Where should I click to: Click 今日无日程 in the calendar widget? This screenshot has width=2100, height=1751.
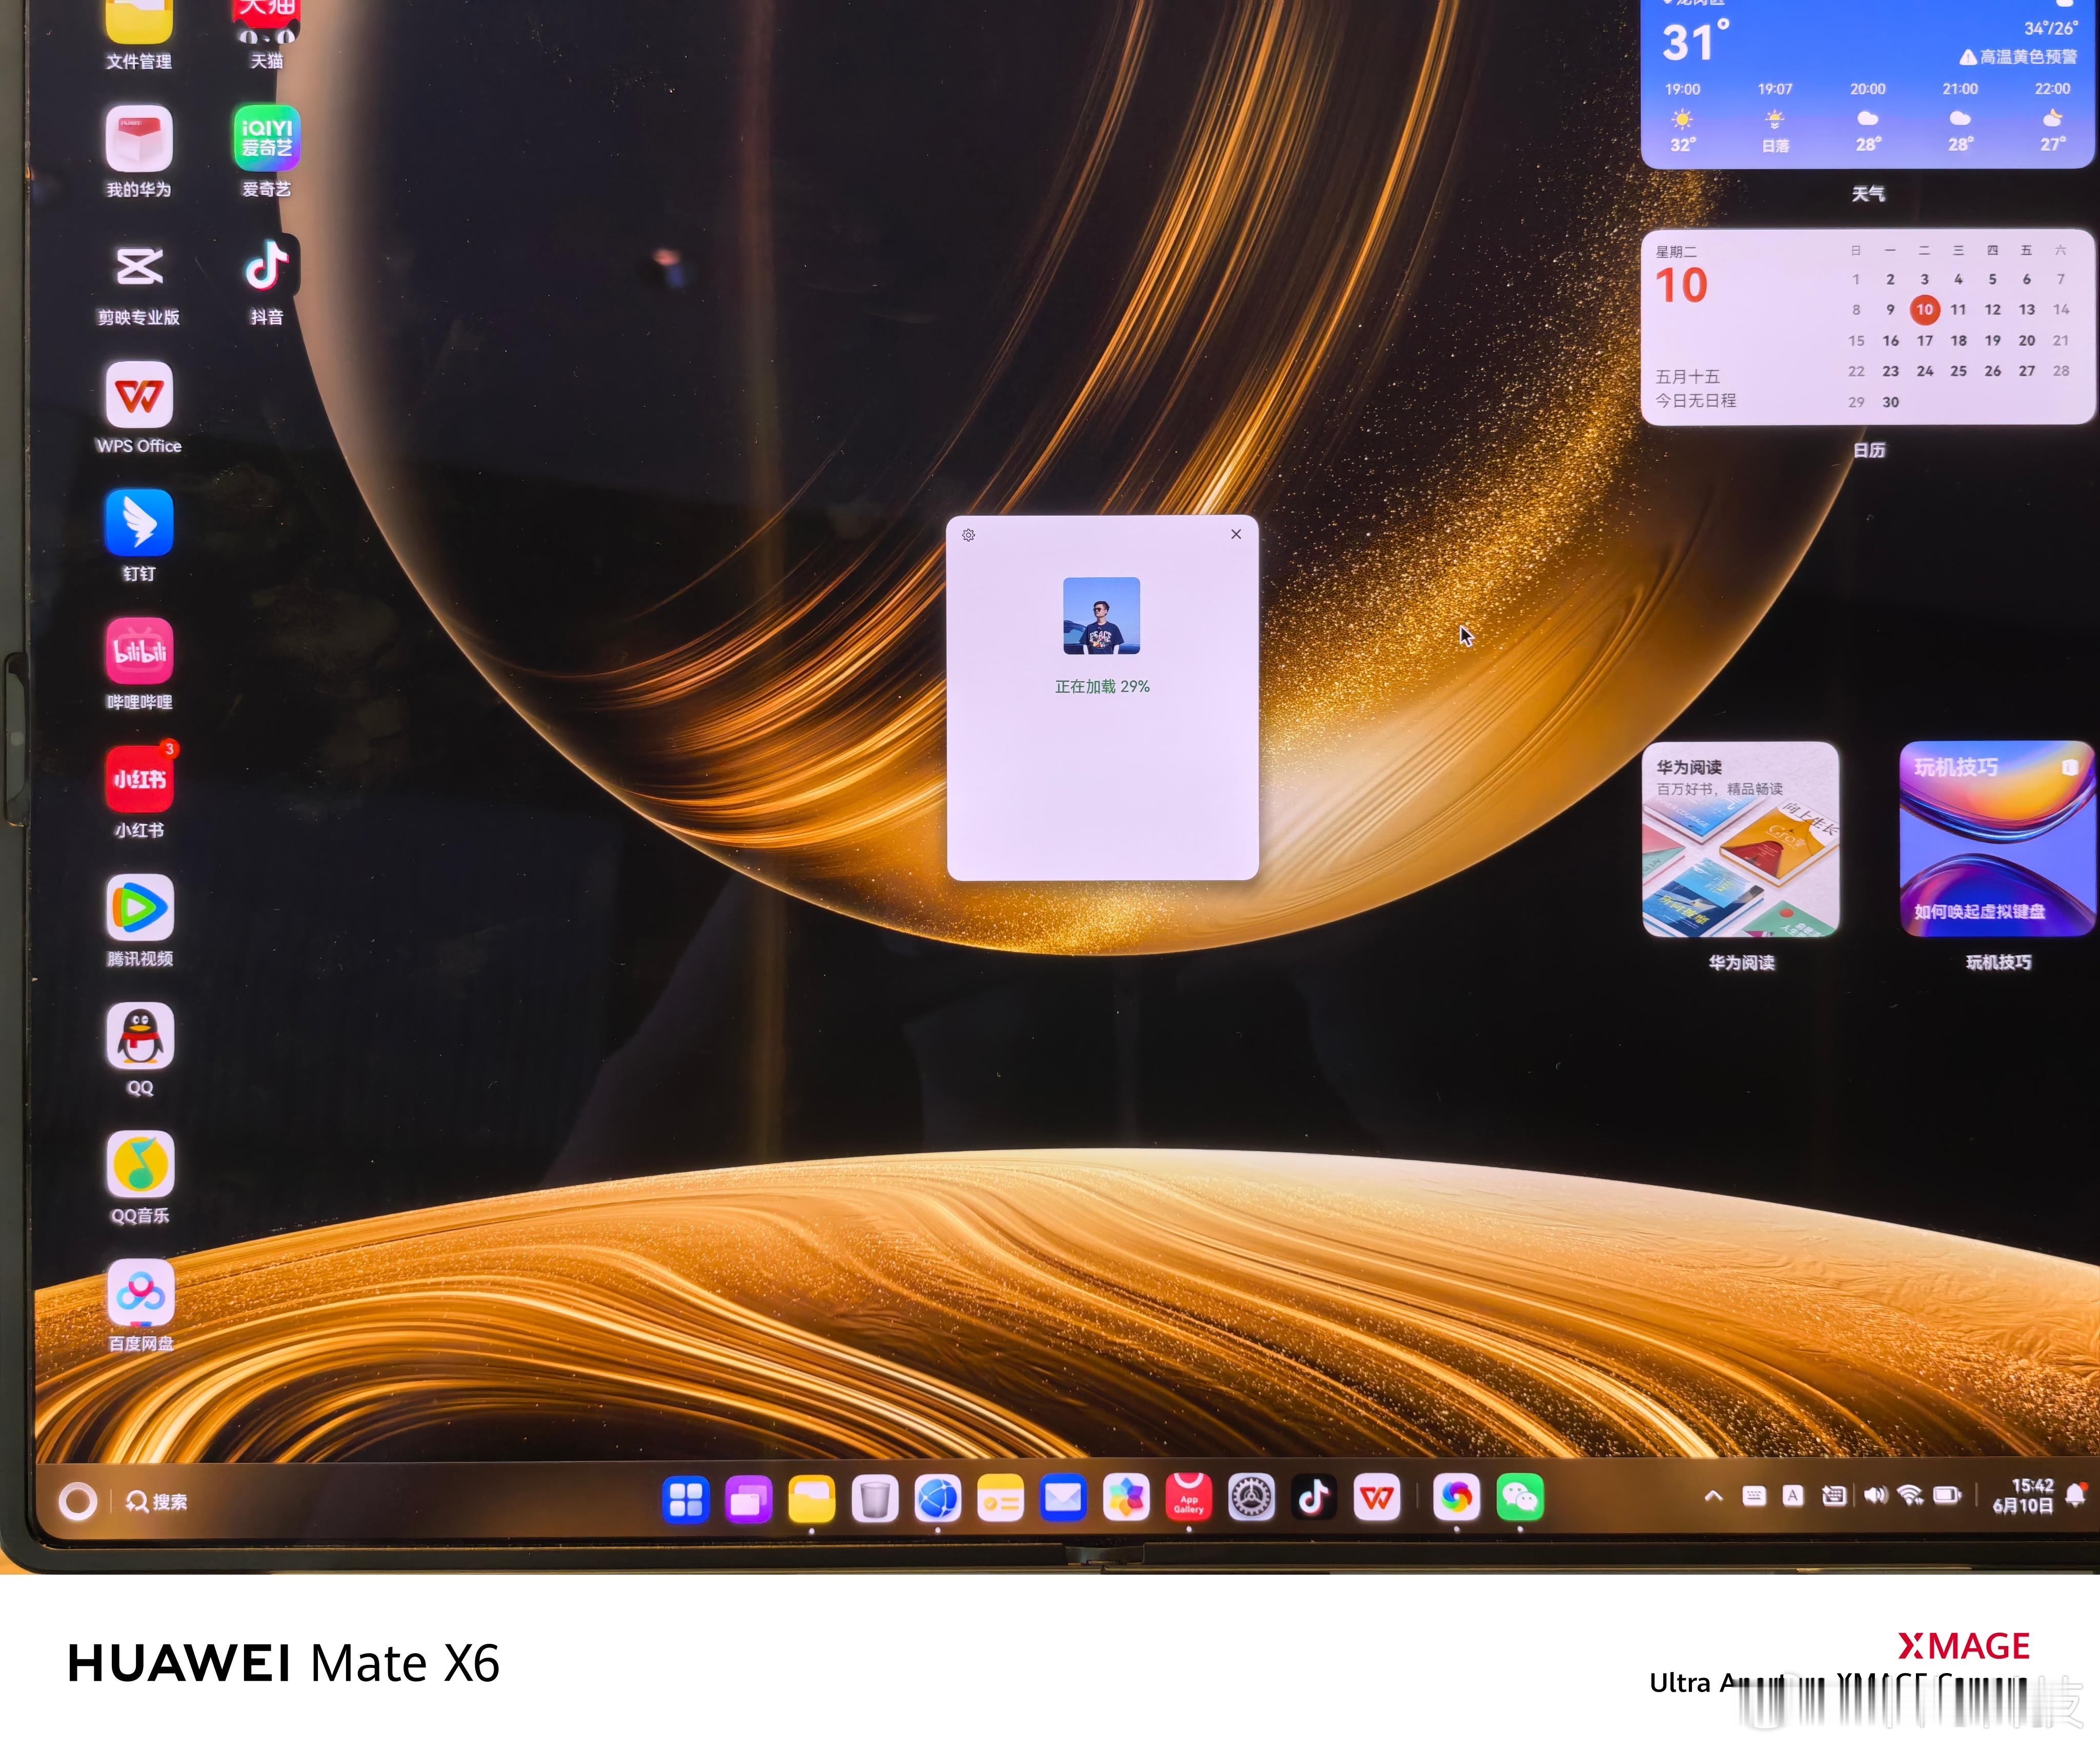coord(1696,400)
